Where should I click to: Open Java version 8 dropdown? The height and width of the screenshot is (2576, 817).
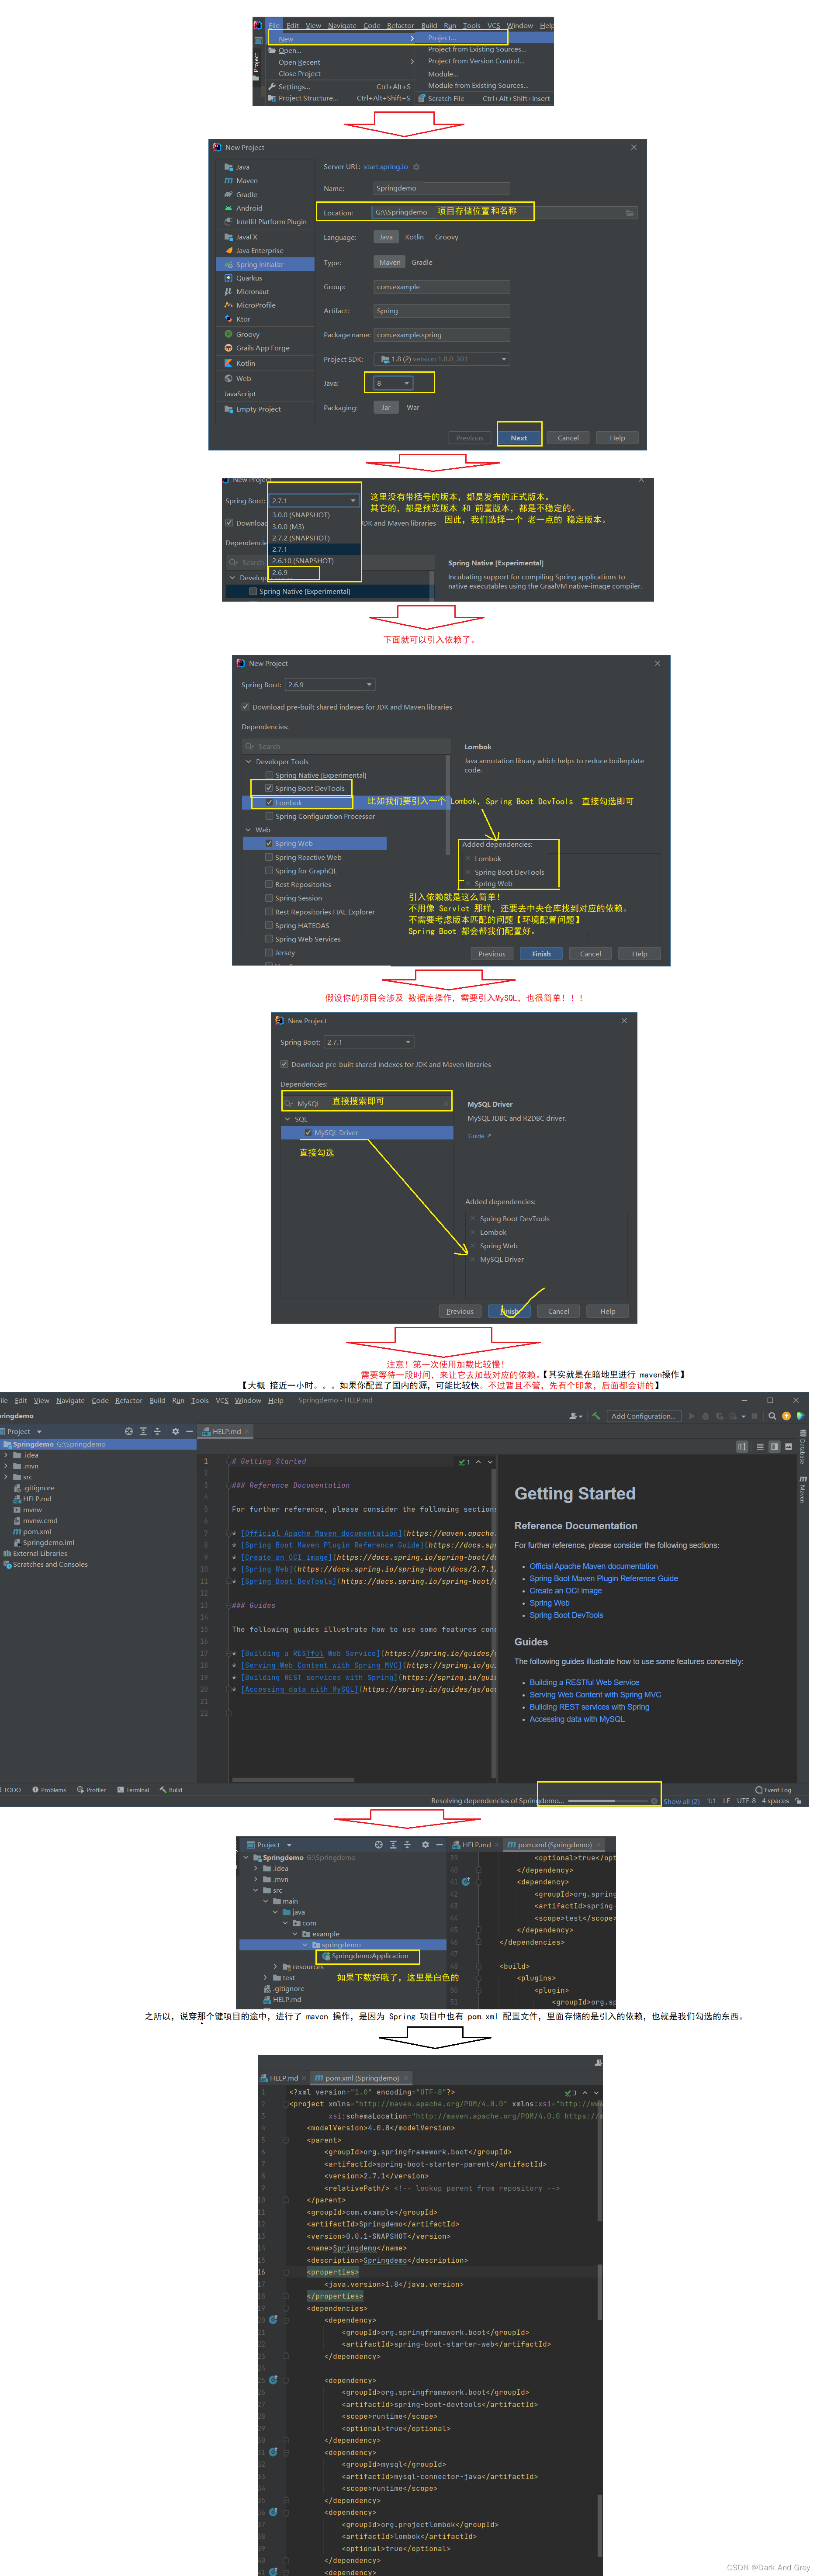393,383
